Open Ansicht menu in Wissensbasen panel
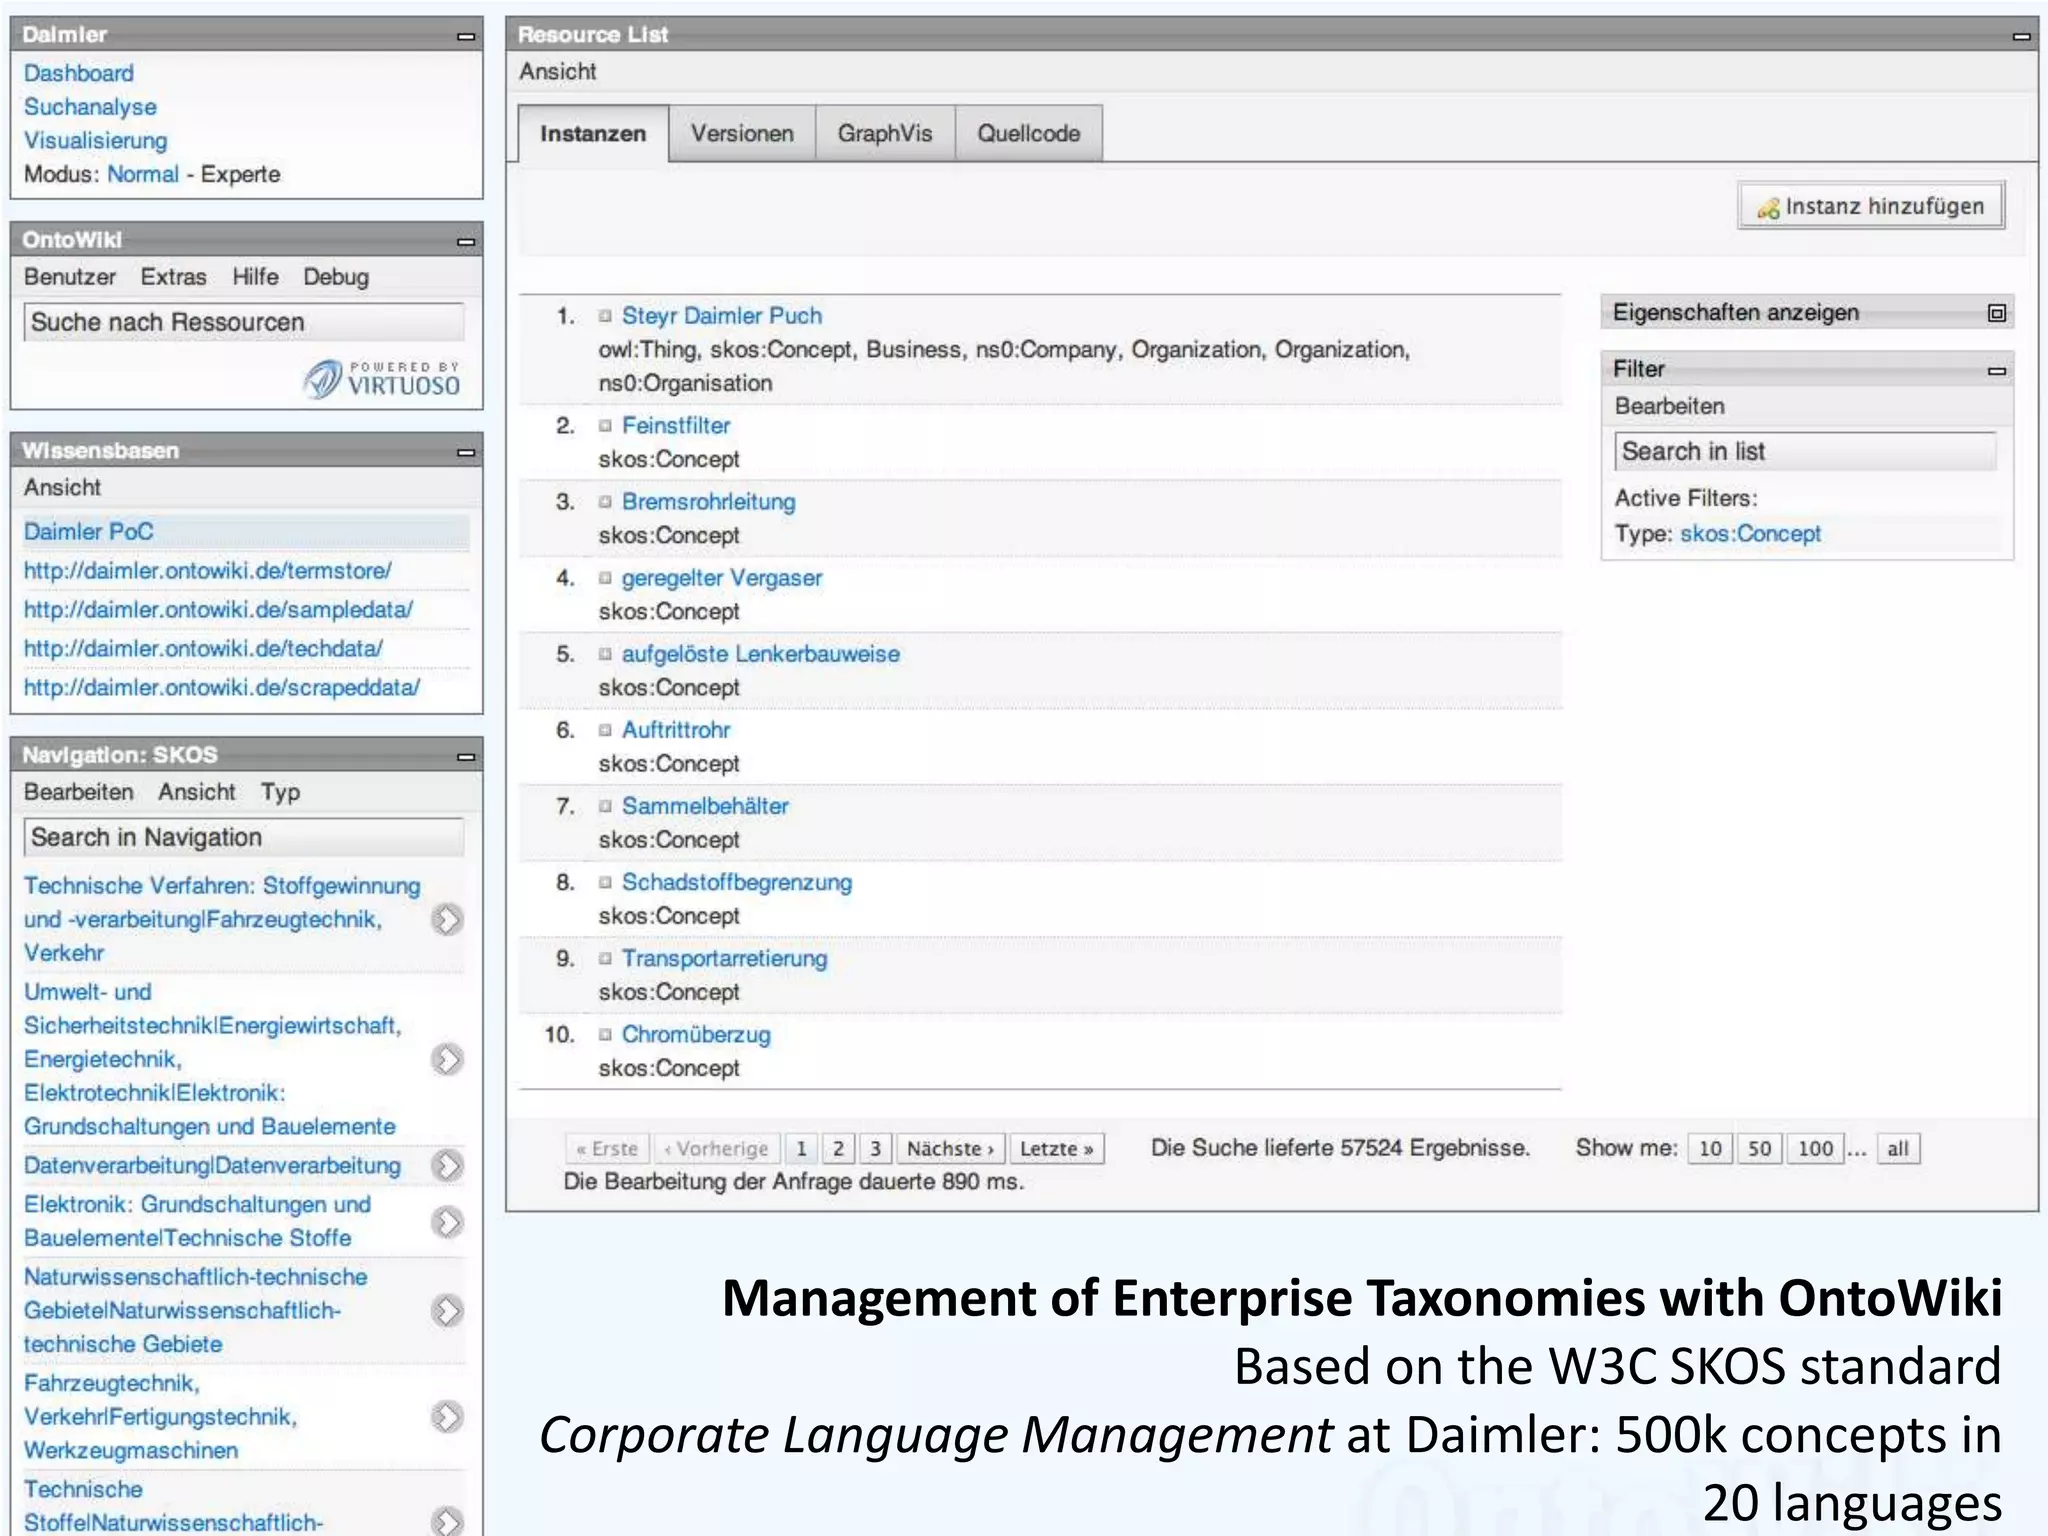This screenshot has width=2048, height=1536. pyautogui.click(x=63, y=488)
